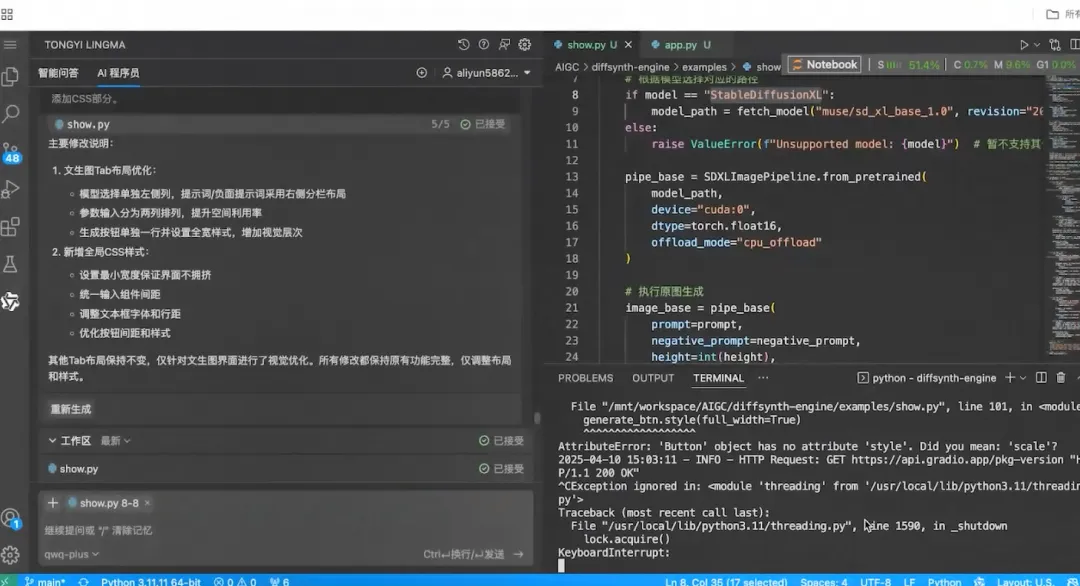
Task: Select Python 3.11.11 64-bit interpreter
Action: click(151, 581)
